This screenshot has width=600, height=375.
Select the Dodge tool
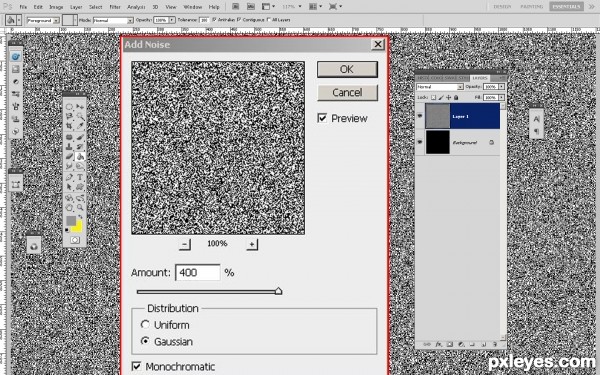point(80,166)
